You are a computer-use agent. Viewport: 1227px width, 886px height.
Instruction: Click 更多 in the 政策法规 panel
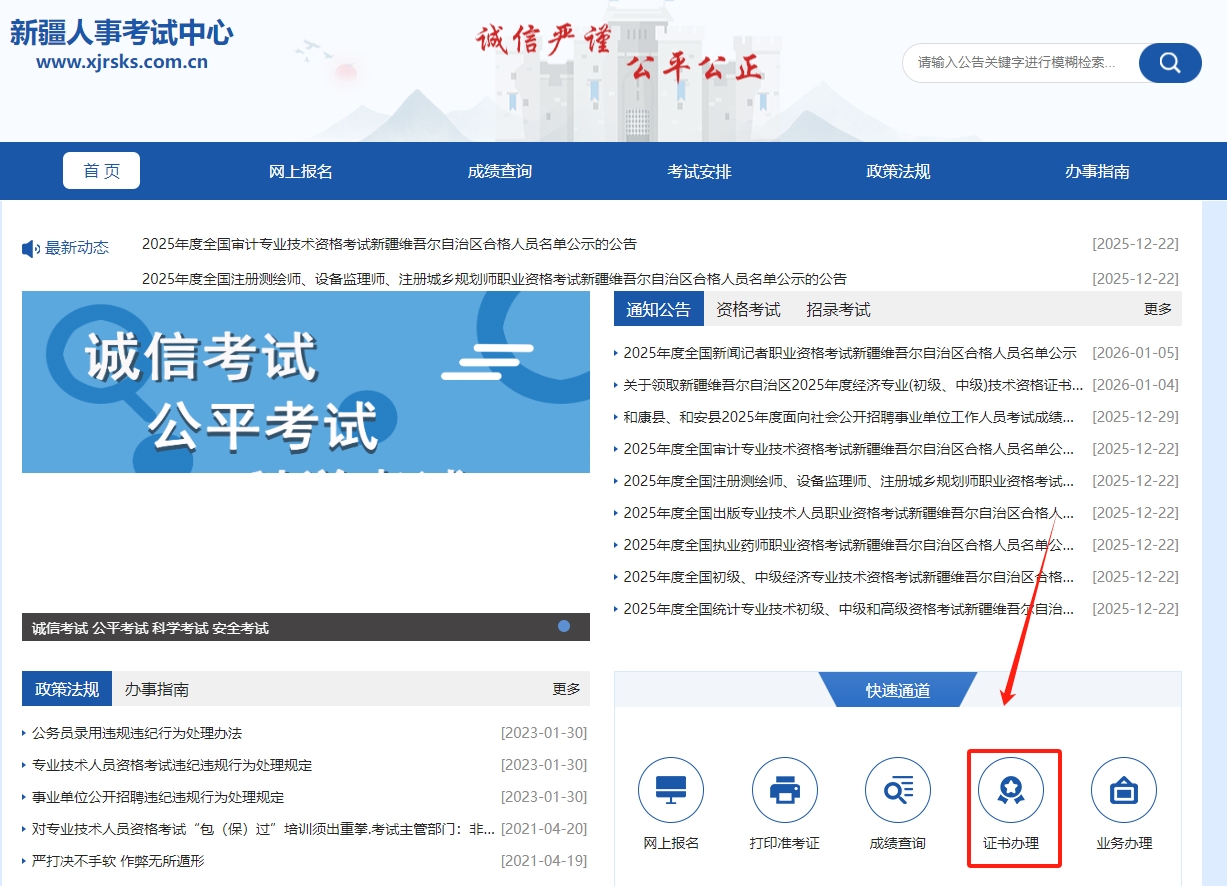(x=566, y=688)
